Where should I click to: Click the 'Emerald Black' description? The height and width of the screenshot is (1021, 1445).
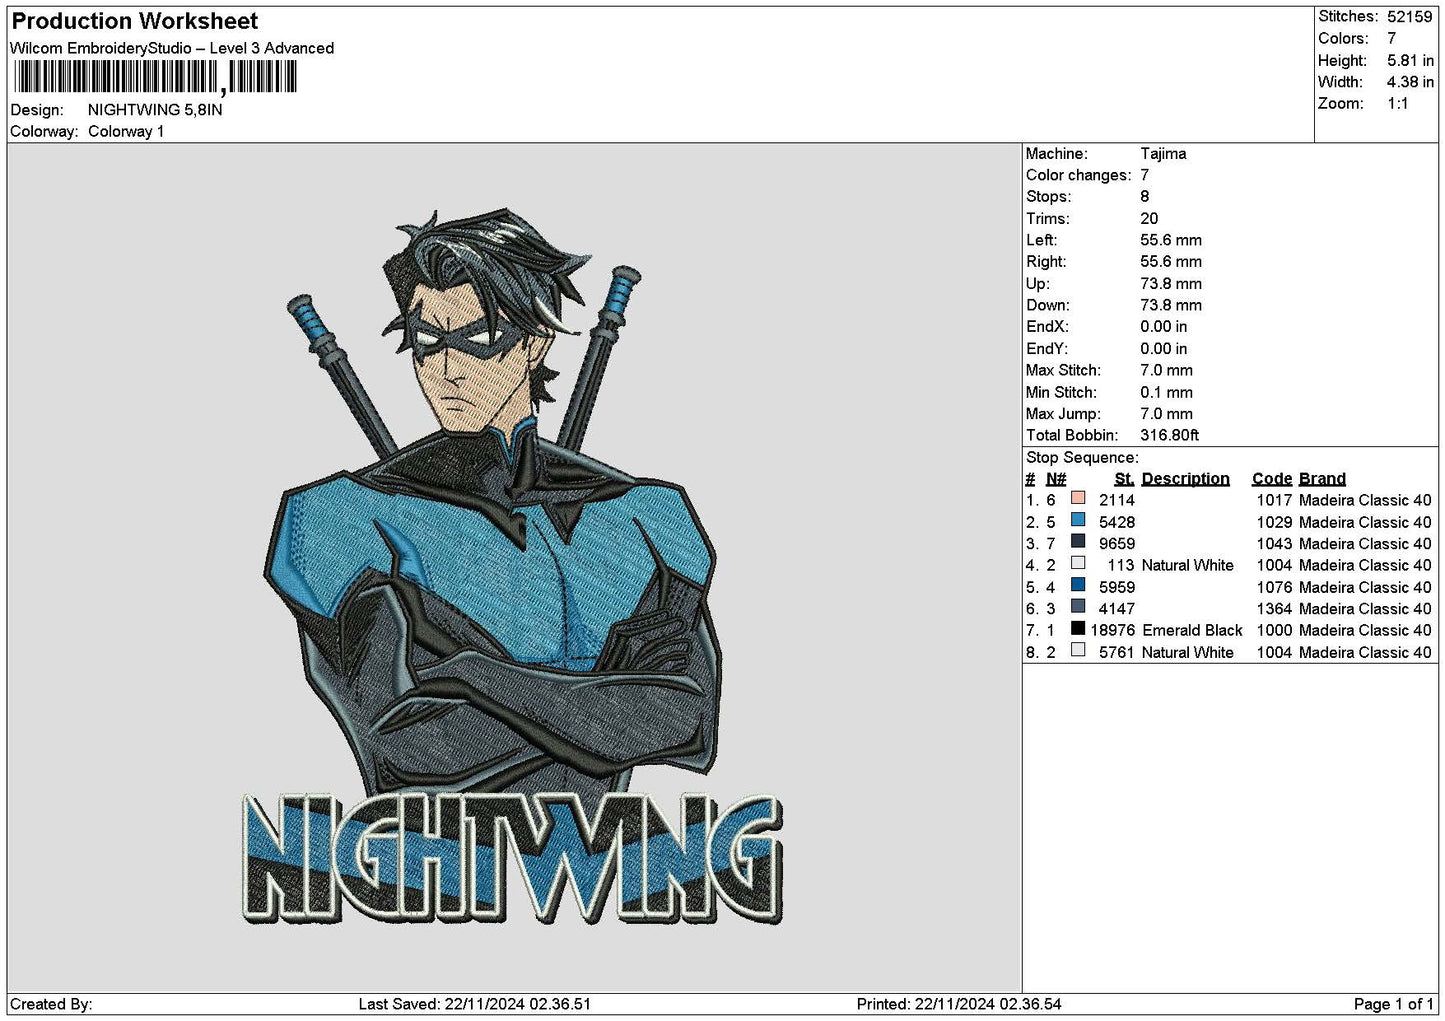1192,631
